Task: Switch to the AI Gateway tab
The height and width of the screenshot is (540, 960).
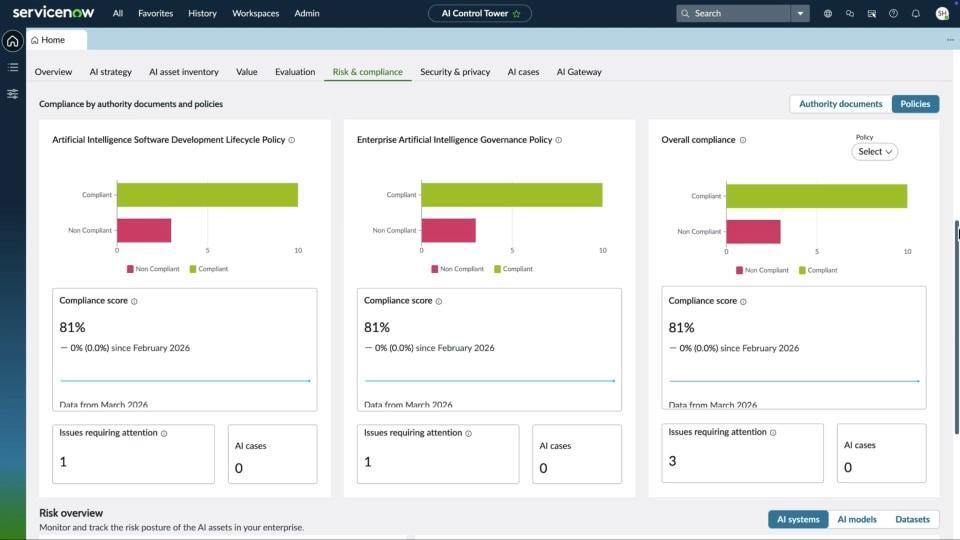Action: [x=579, y=72]
